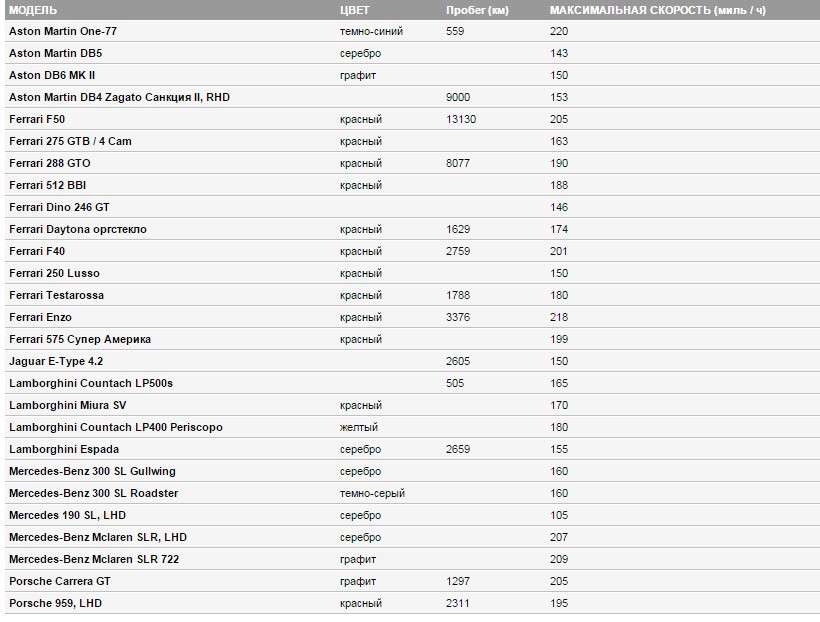The image size is (820, 622).
Task: Click the 'Ferrari 575 Супер Америка' name
Action: [80, 339]
